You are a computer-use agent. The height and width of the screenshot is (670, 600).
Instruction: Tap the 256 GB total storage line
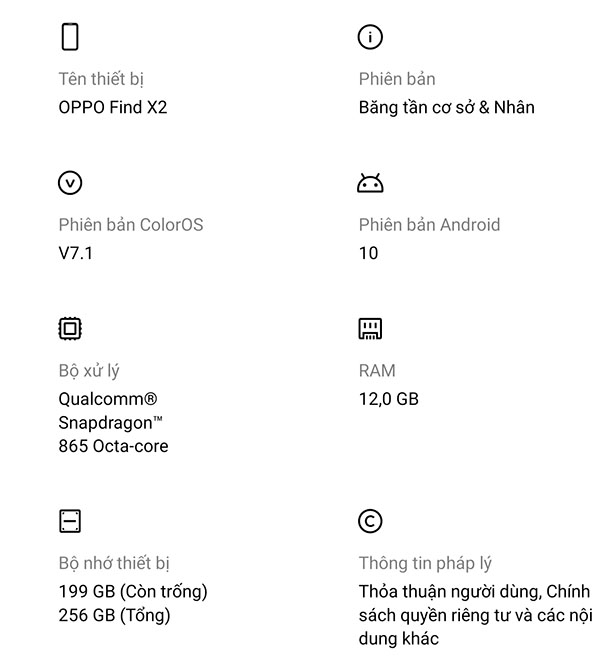114,615
